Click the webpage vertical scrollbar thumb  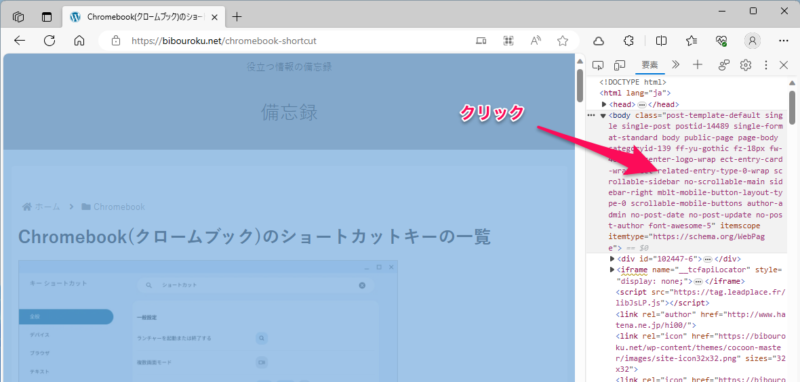tap(580, 85)
